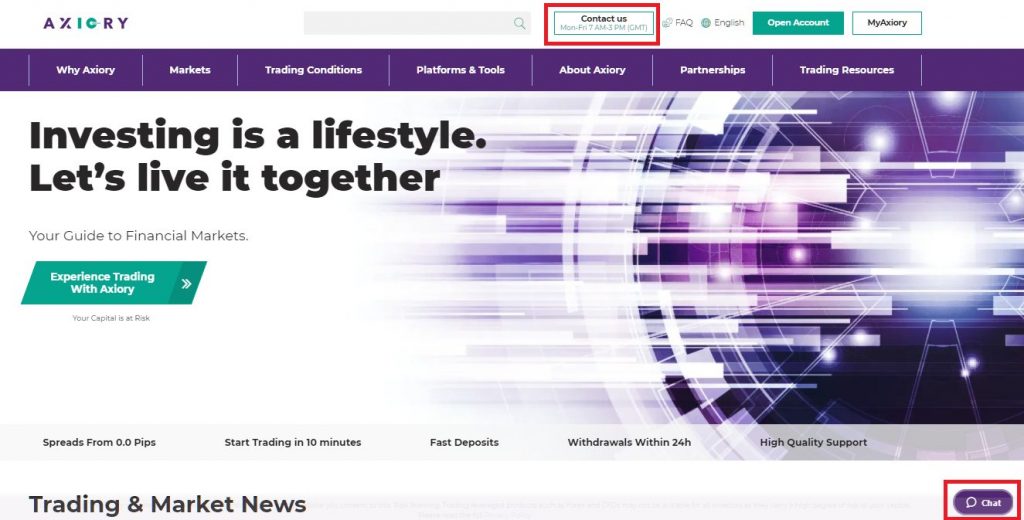Image resolution: width=1024 pixels, height=520 pixels.
Task: Click the FAQ chat bubbles icon
Action: 667,23
